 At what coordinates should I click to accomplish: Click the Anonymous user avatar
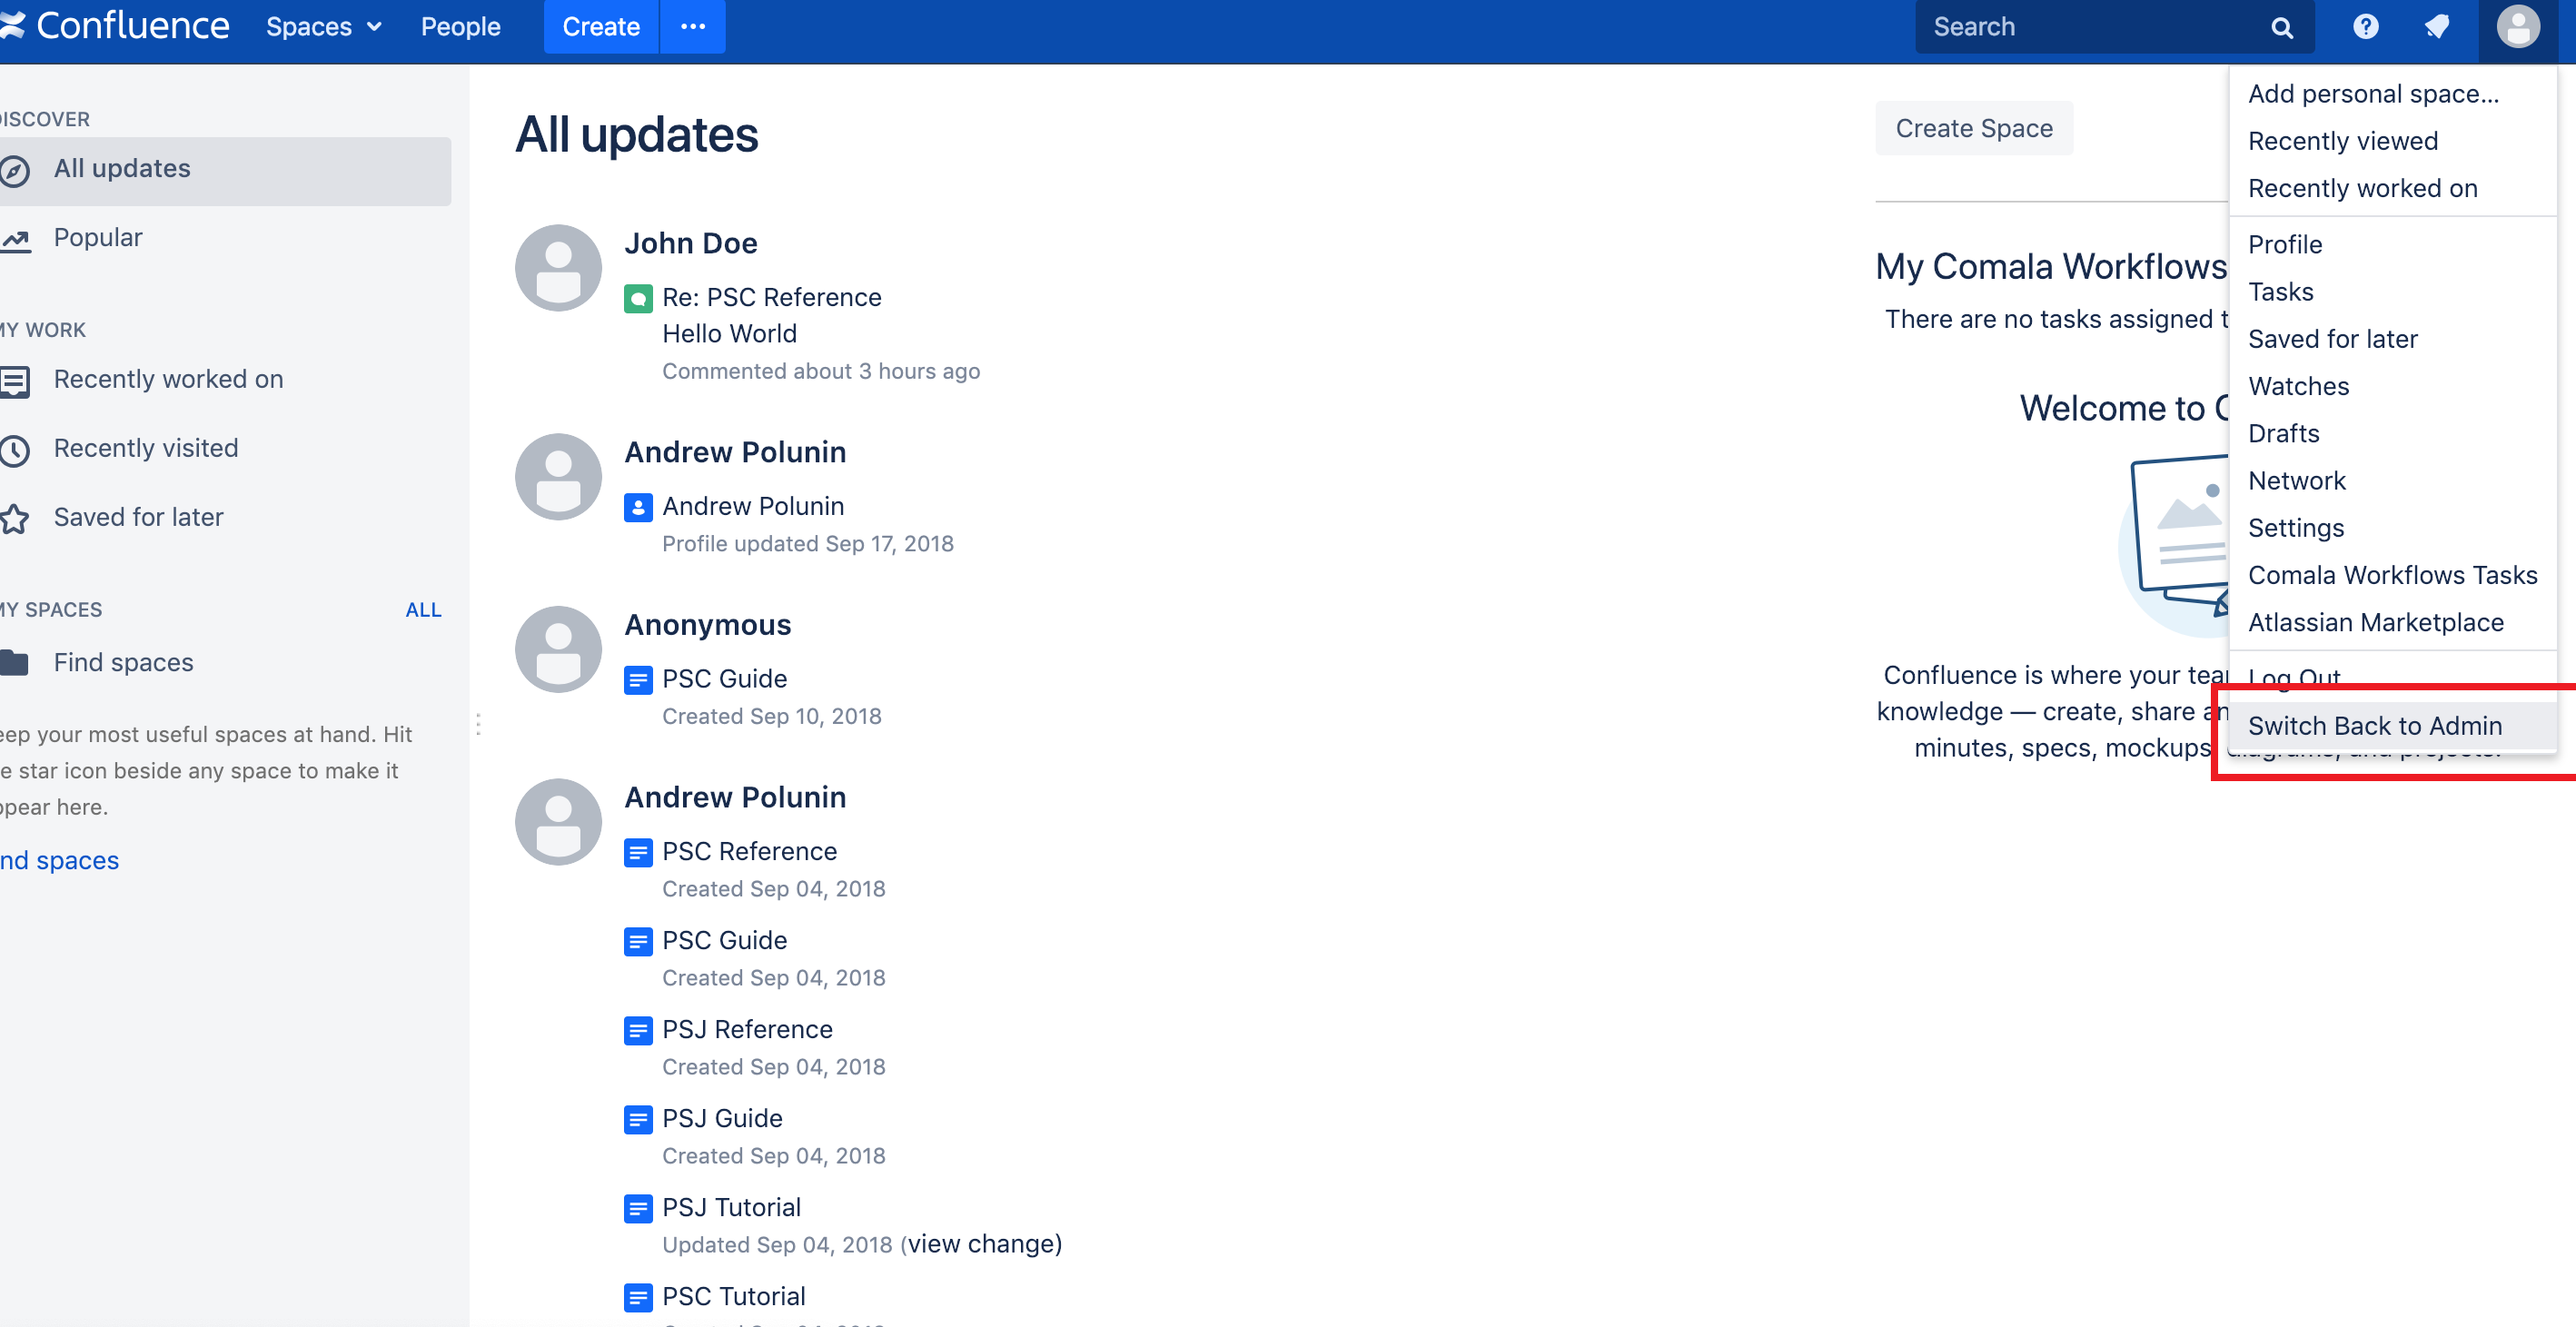(x=558, y=649)
